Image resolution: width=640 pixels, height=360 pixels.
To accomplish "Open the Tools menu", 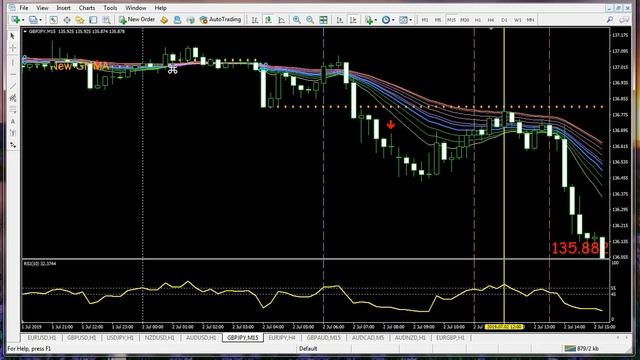I will click(x=110, y=8).
